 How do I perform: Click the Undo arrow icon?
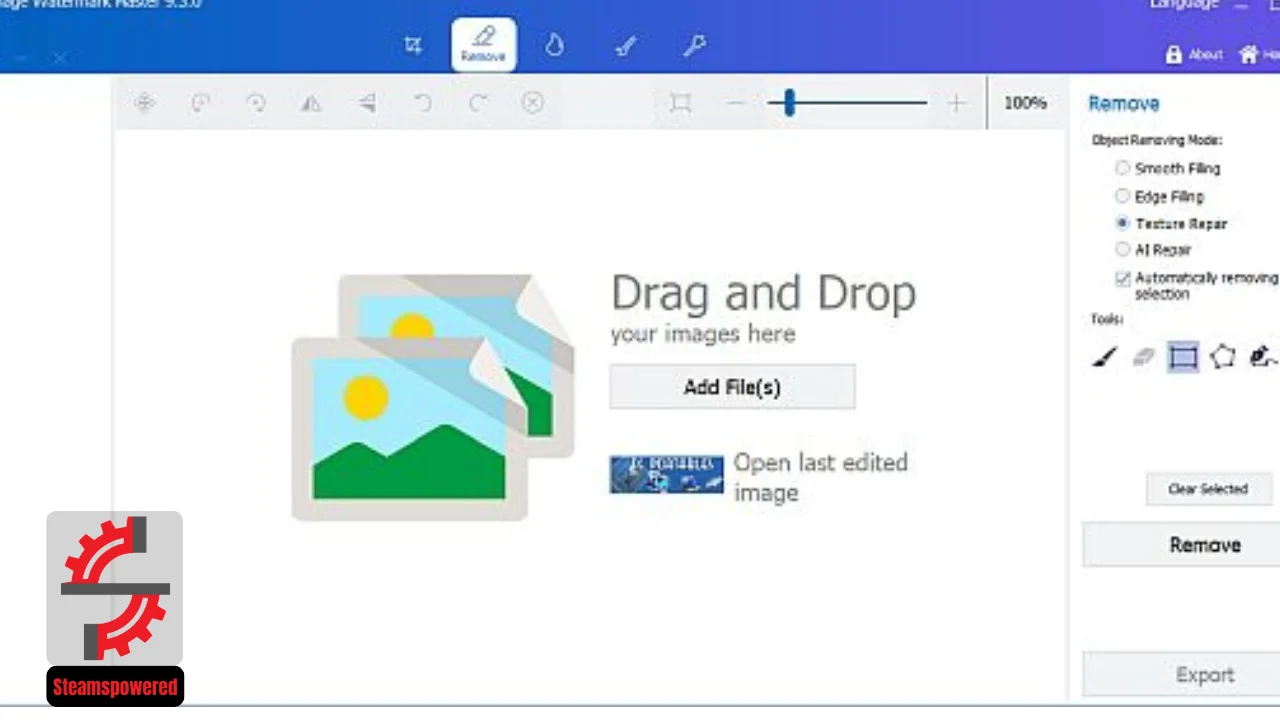[x=423, y=102]
